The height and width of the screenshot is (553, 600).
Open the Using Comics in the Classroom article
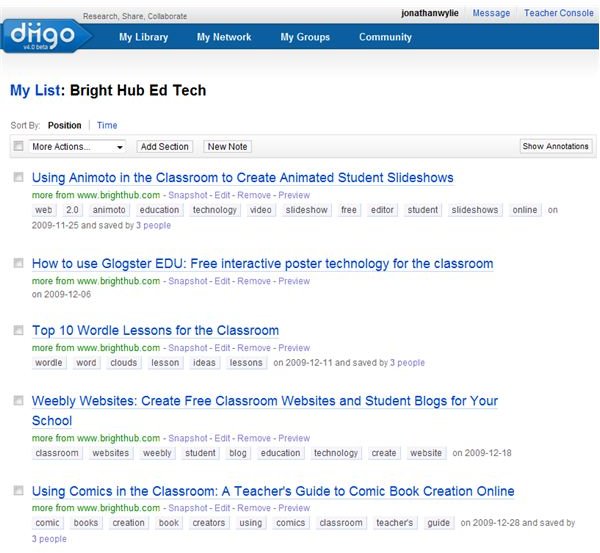click(273, 491)
